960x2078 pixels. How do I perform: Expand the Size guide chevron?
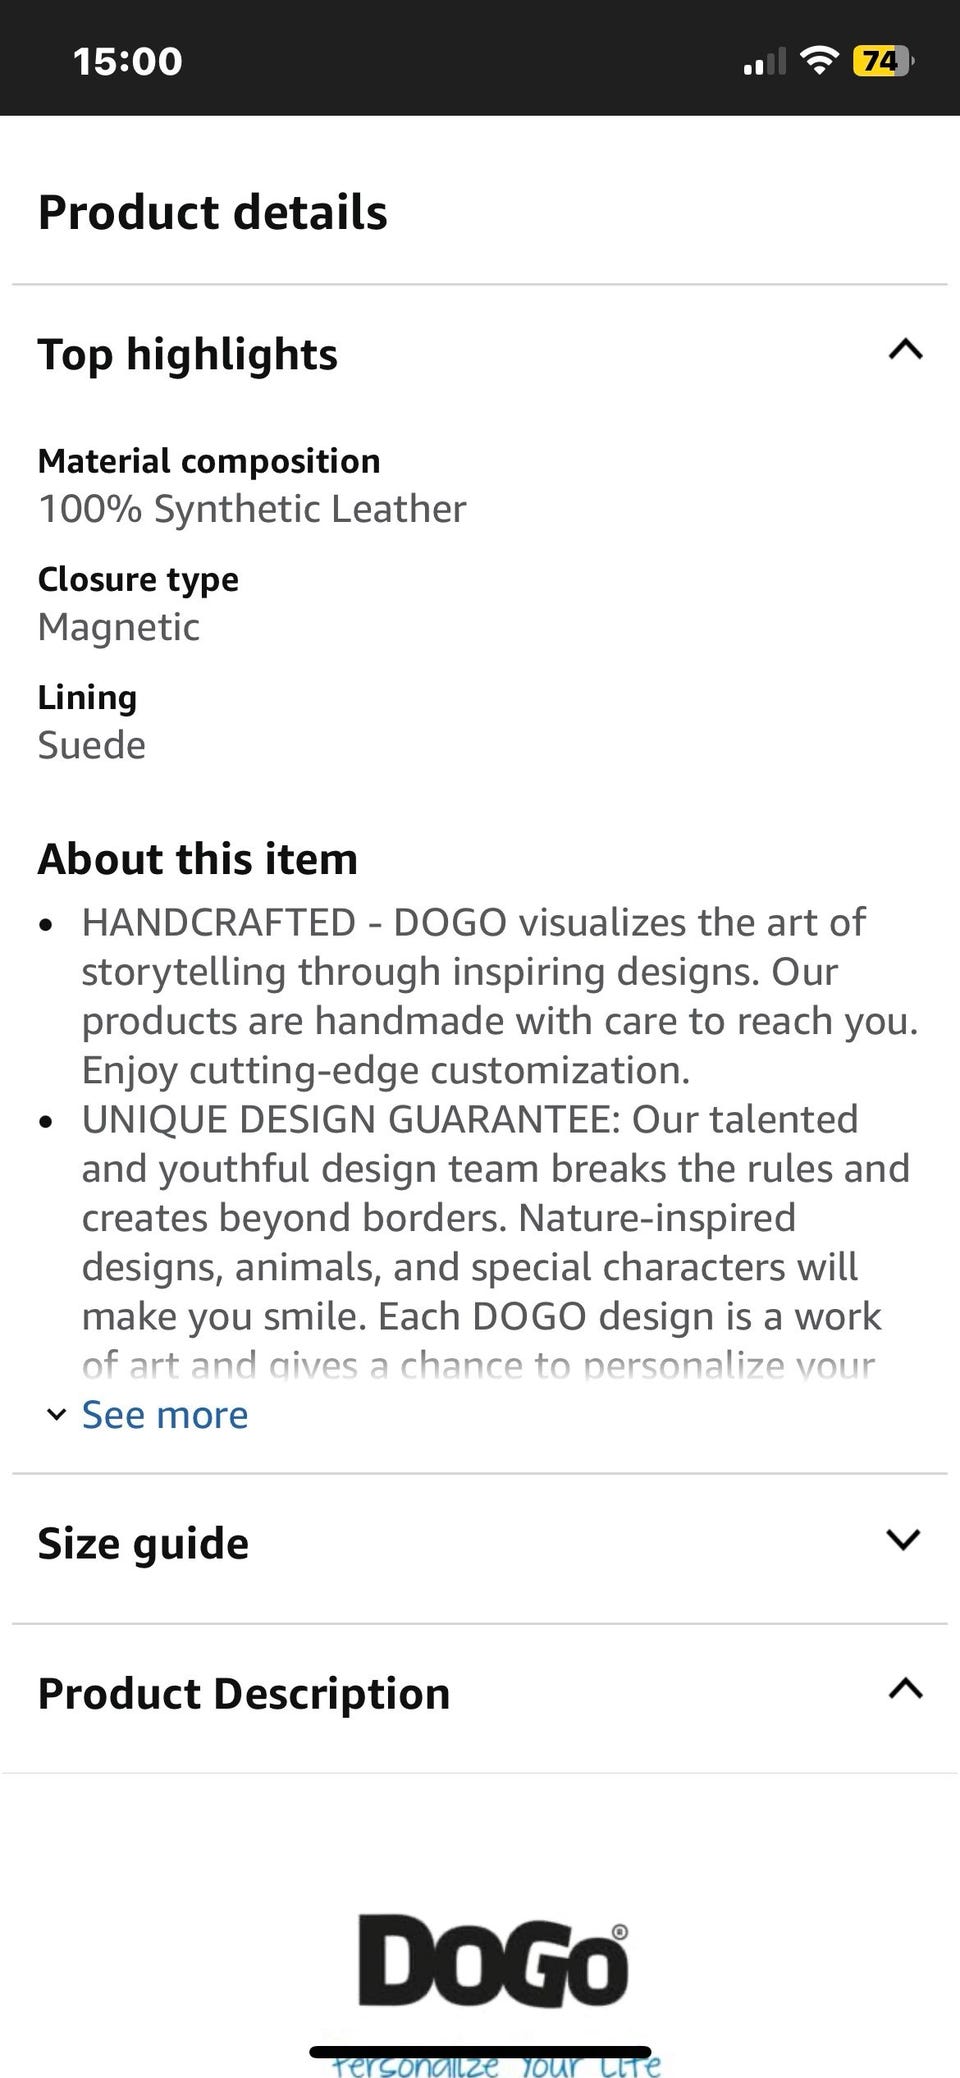[x=903, y=1539]
